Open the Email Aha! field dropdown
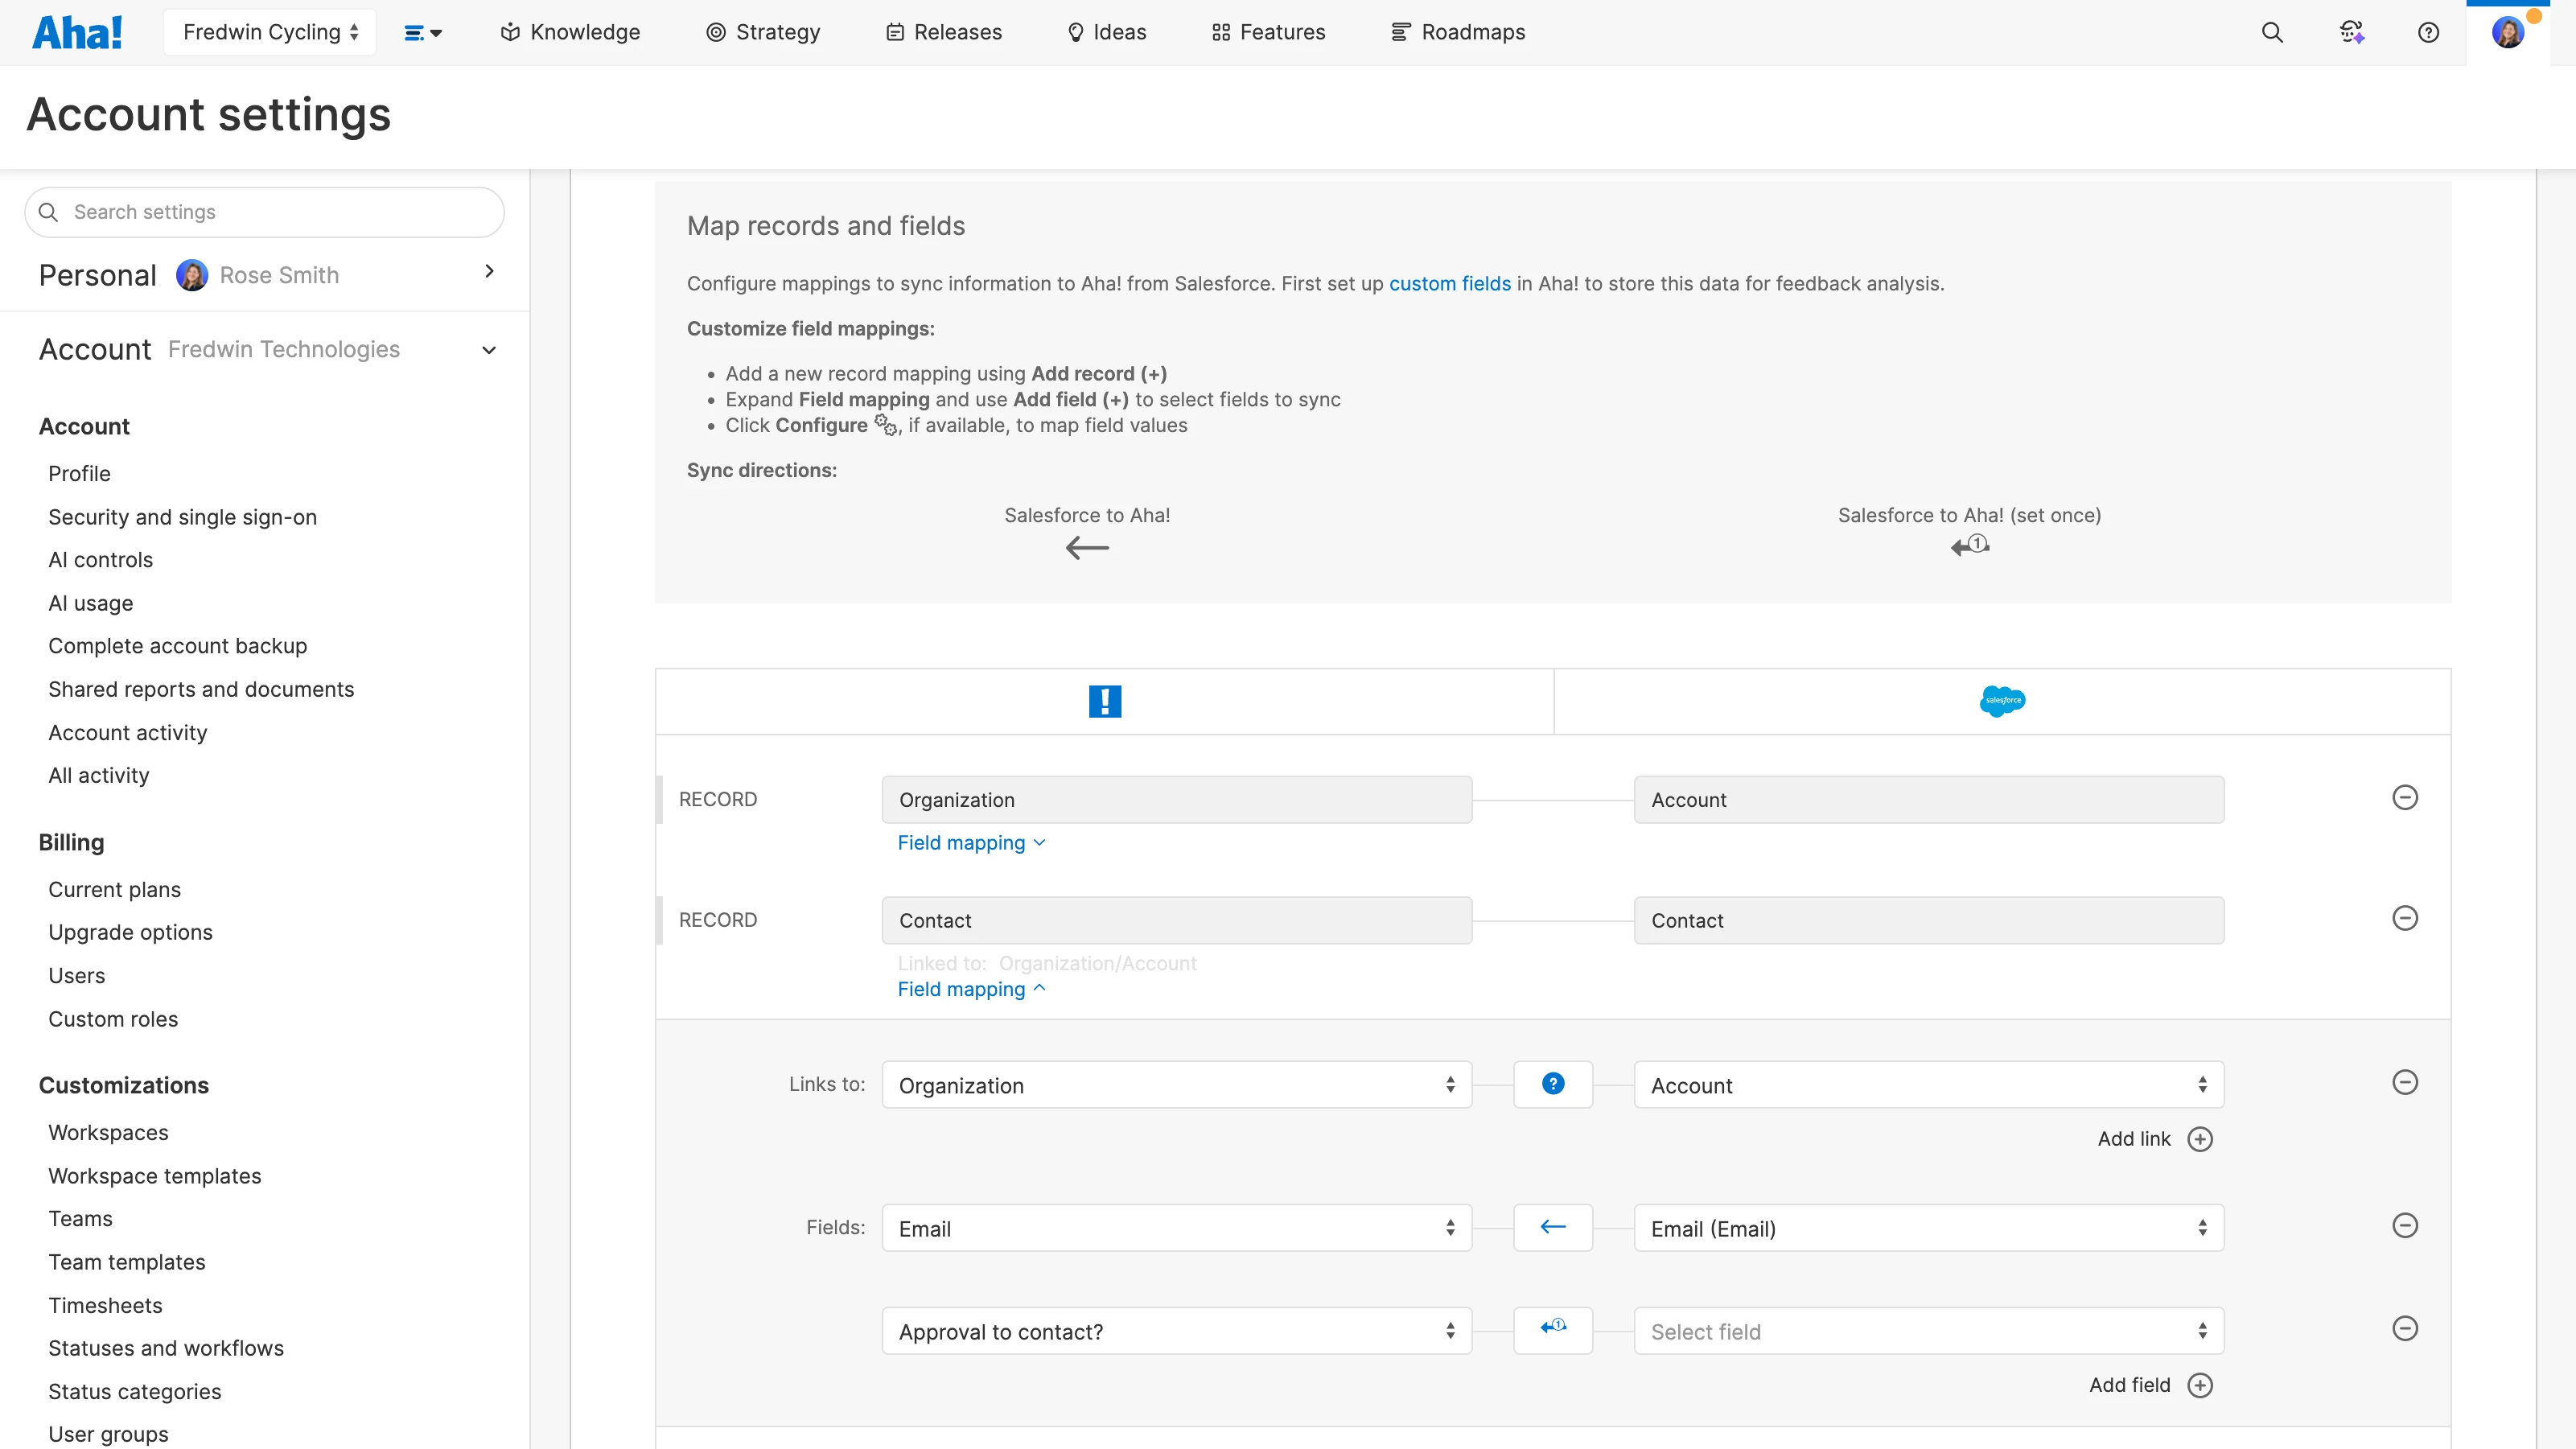 (1176, 1228)
